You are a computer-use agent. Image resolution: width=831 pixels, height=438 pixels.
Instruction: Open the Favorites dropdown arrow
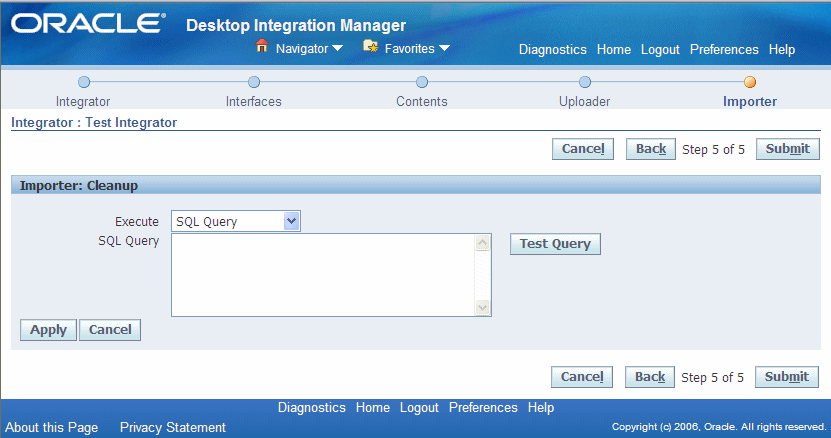pos(444,49)
